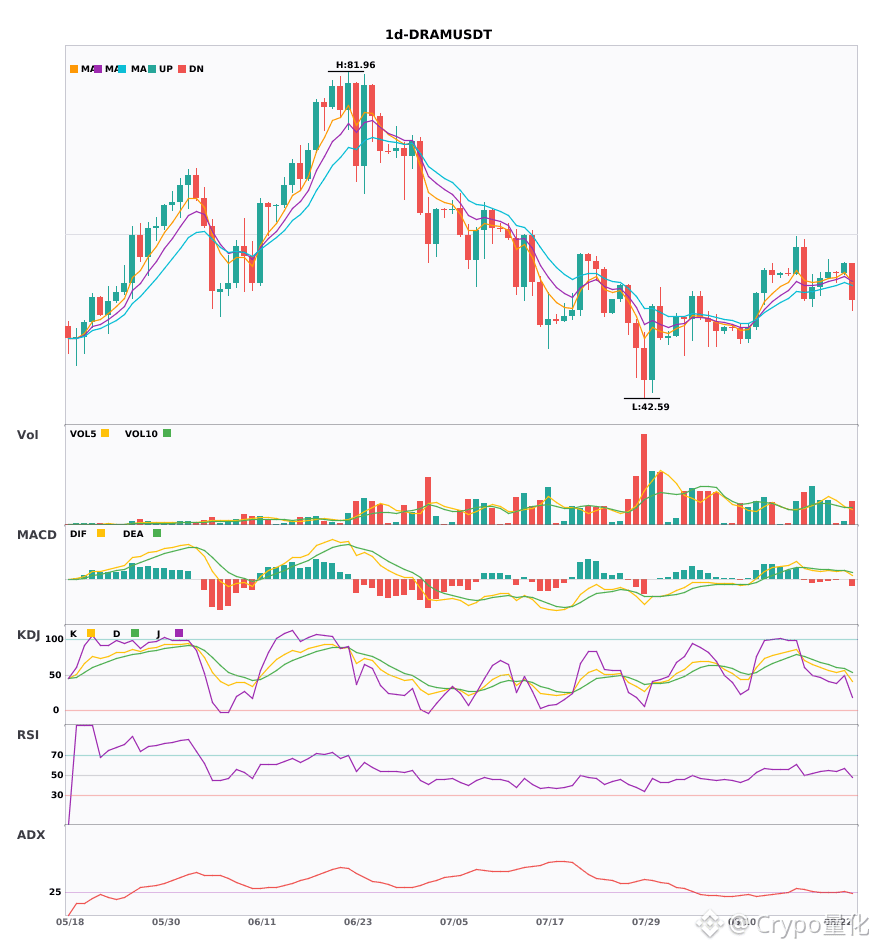Click the VOL5 legend text
Viewport: 877px width, 950px height.
click(83, 434)
